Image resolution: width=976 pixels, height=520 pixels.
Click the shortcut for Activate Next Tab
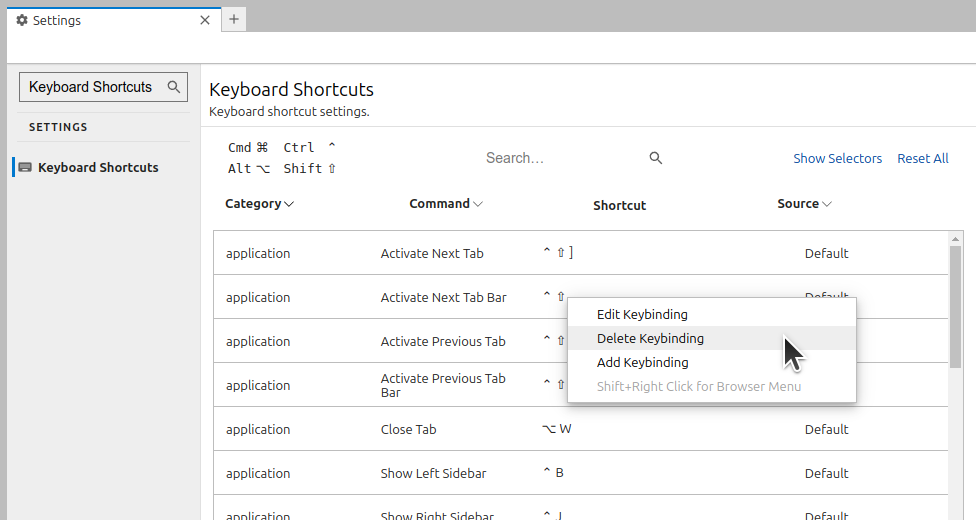coord(558,252)
